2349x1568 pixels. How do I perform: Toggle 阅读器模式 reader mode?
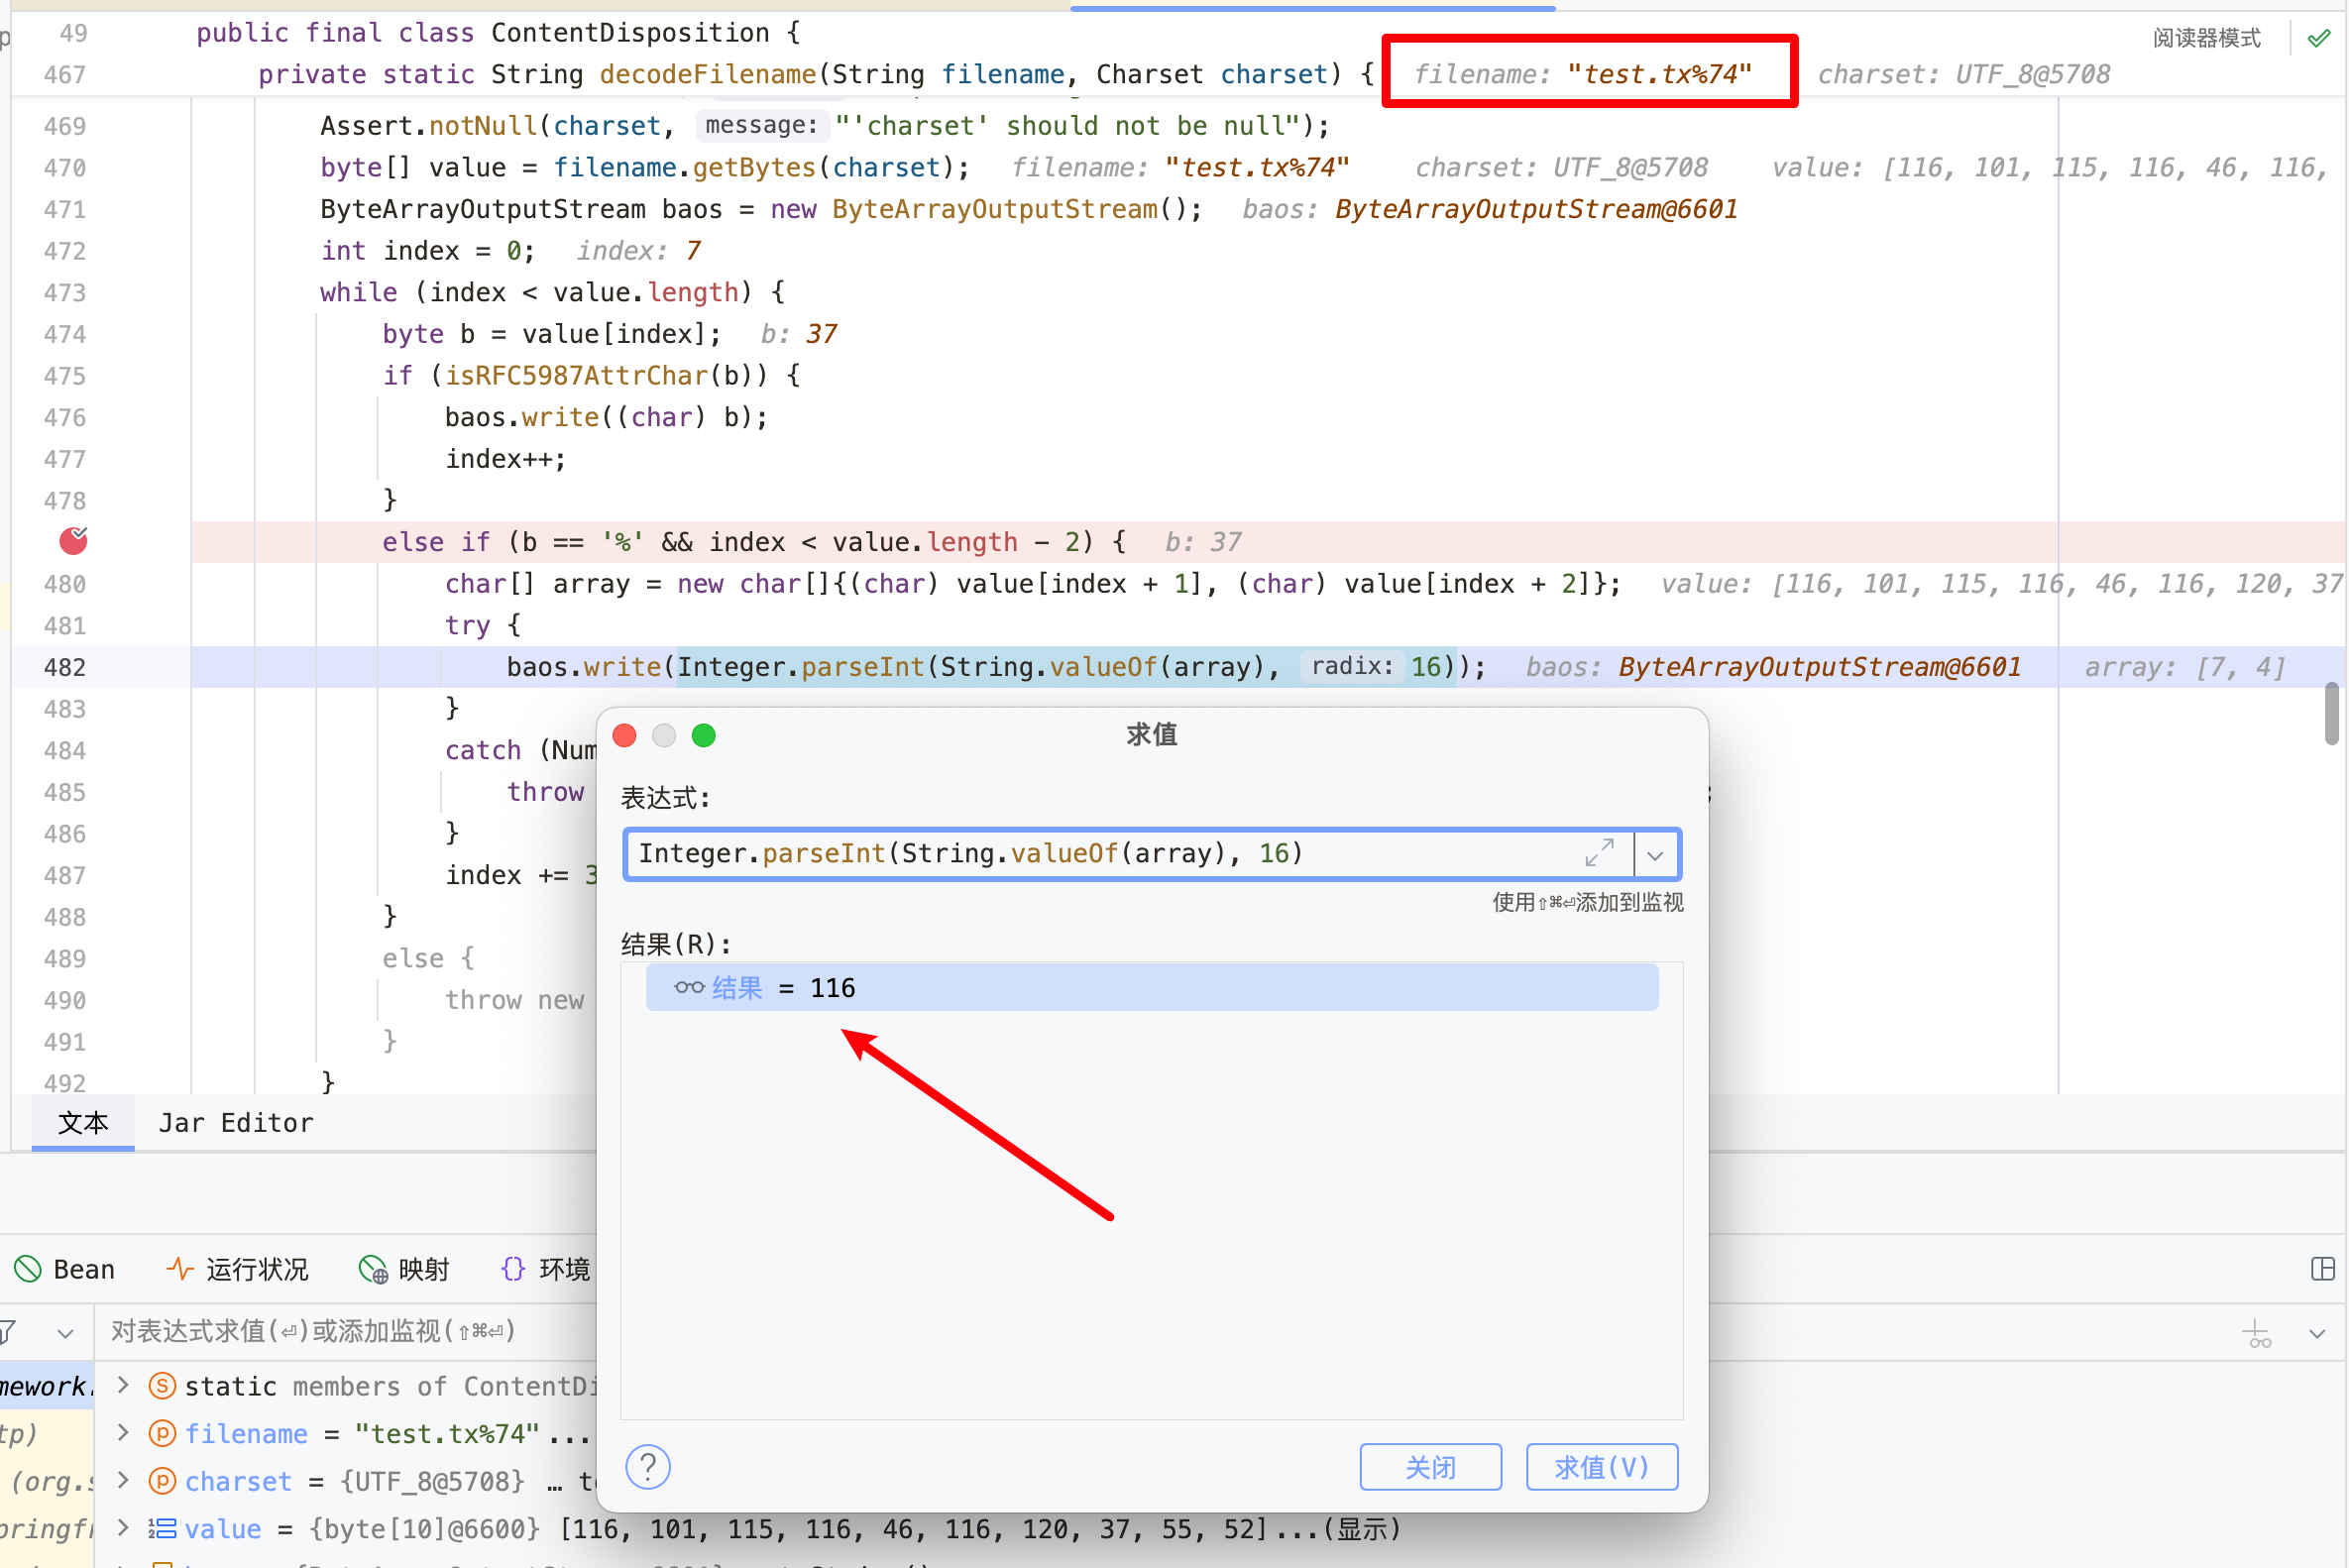tap(2207, 38)
